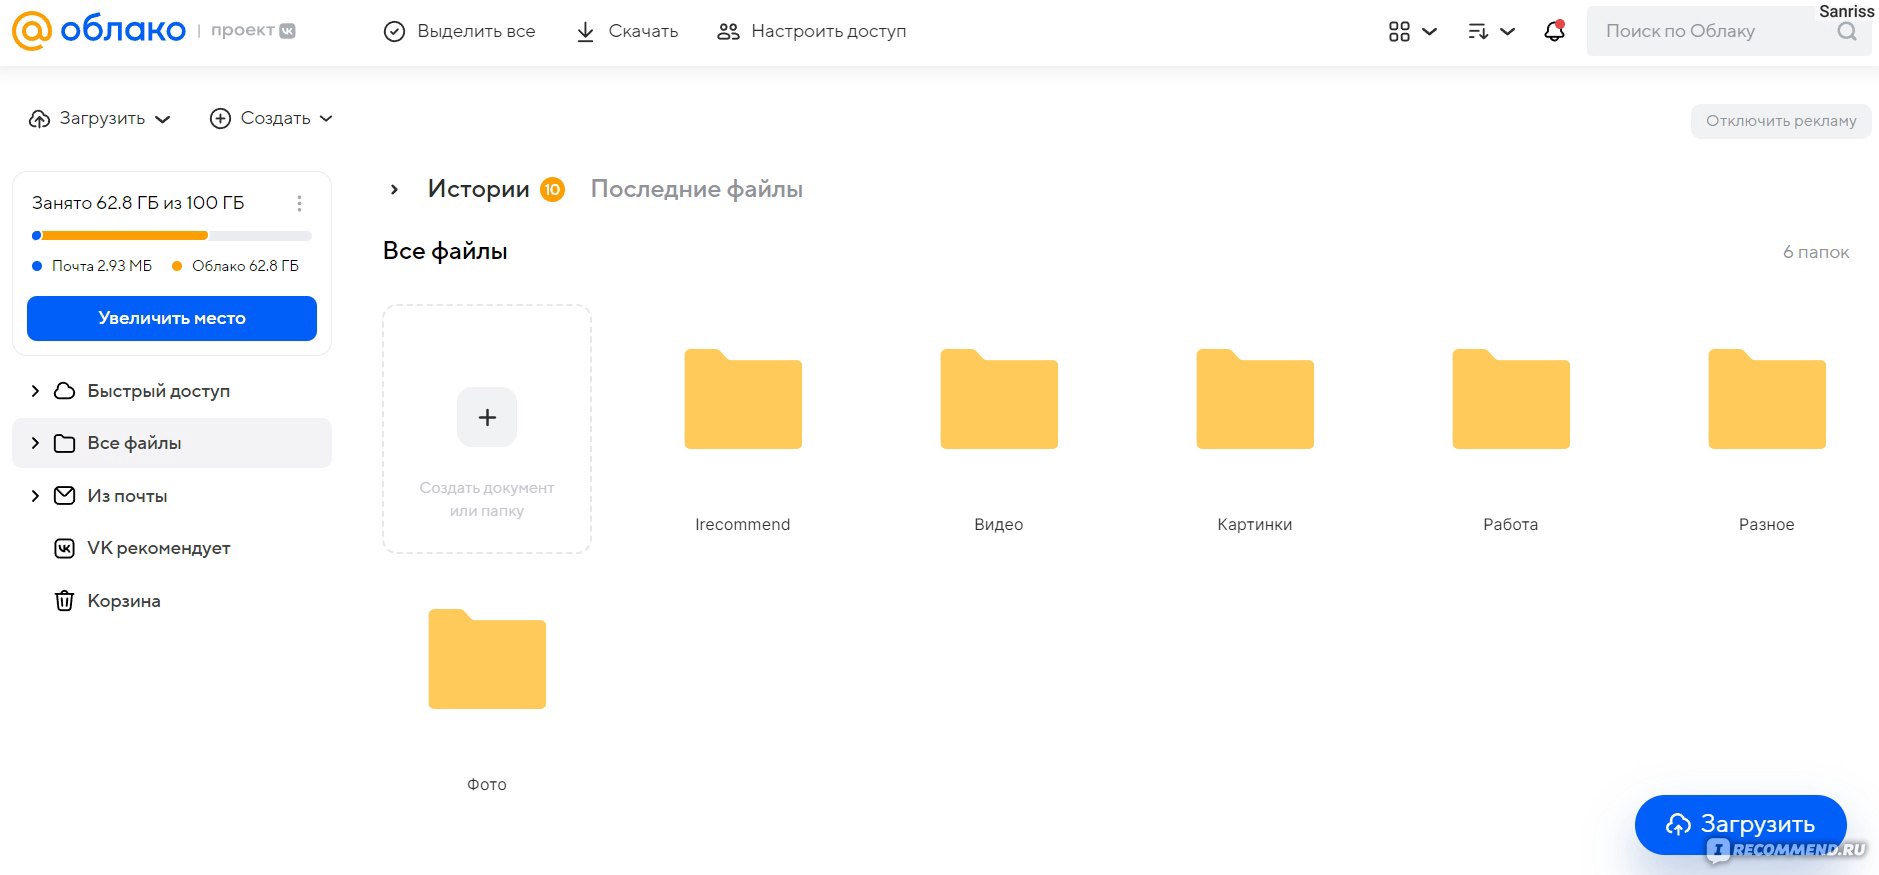Open the Видео folder icon
This screenshot has height=875, width=1879.
[x=999, y=399]
